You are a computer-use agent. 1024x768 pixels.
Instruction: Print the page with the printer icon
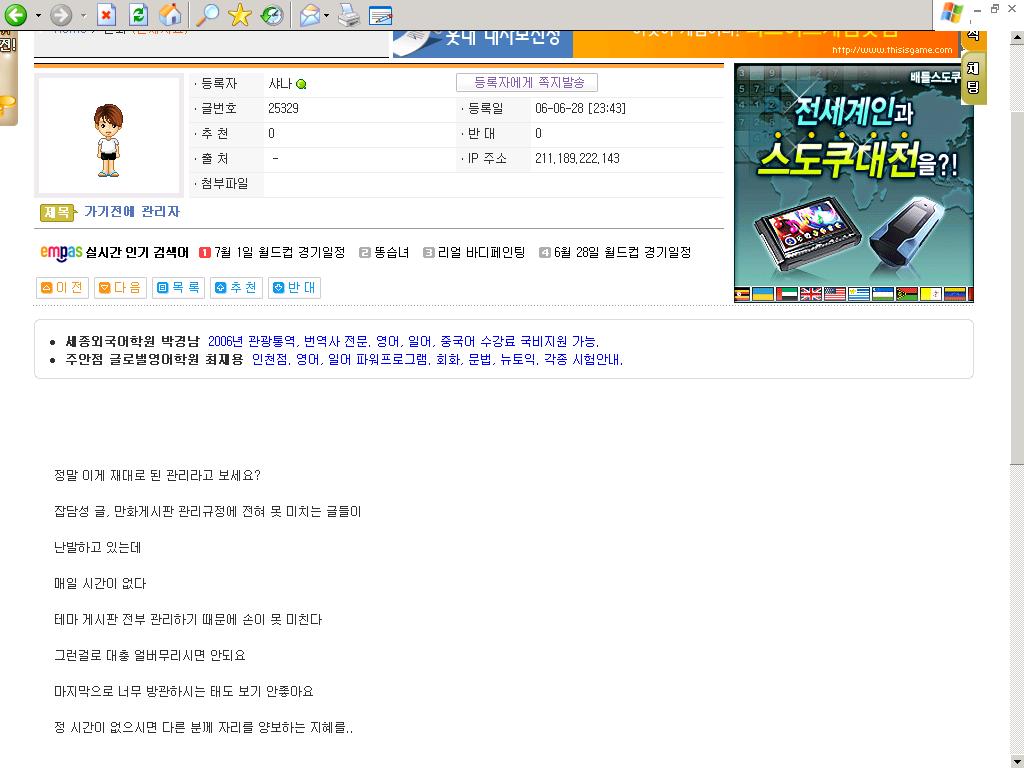[349, 14]
